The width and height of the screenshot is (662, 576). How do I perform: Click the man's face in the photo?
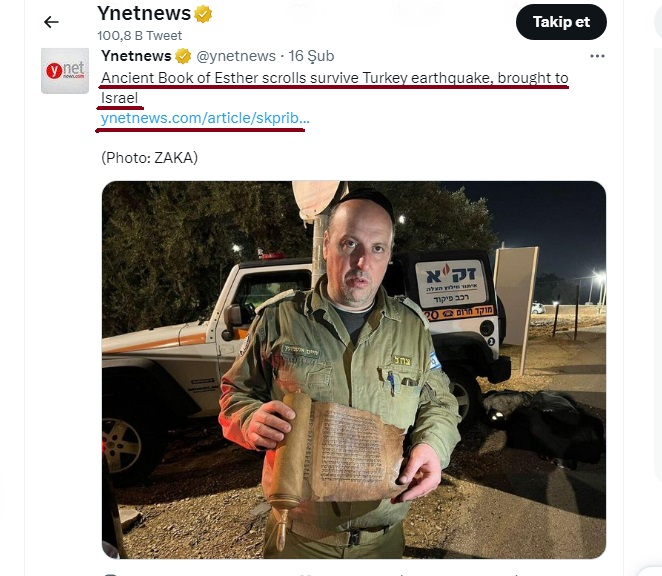click(359, 253)
